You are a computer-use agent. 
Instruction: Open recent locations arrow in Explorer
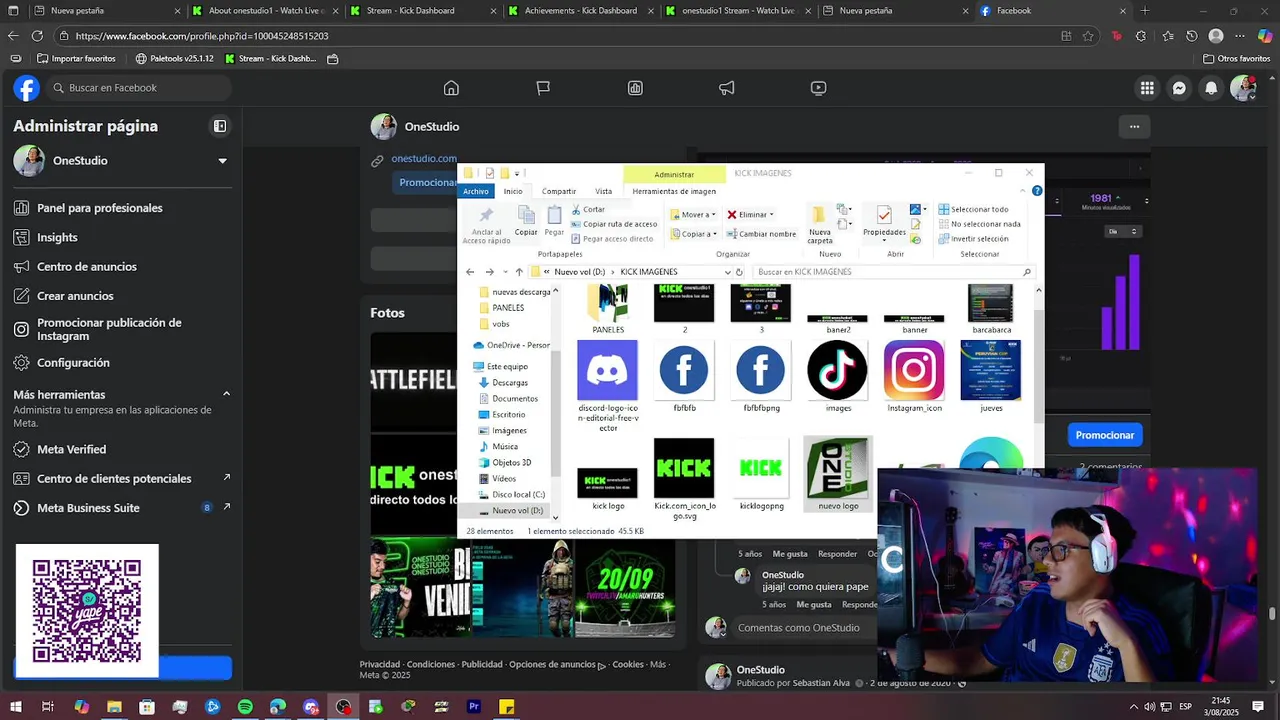pyautogui.click(x=503, y=272)
